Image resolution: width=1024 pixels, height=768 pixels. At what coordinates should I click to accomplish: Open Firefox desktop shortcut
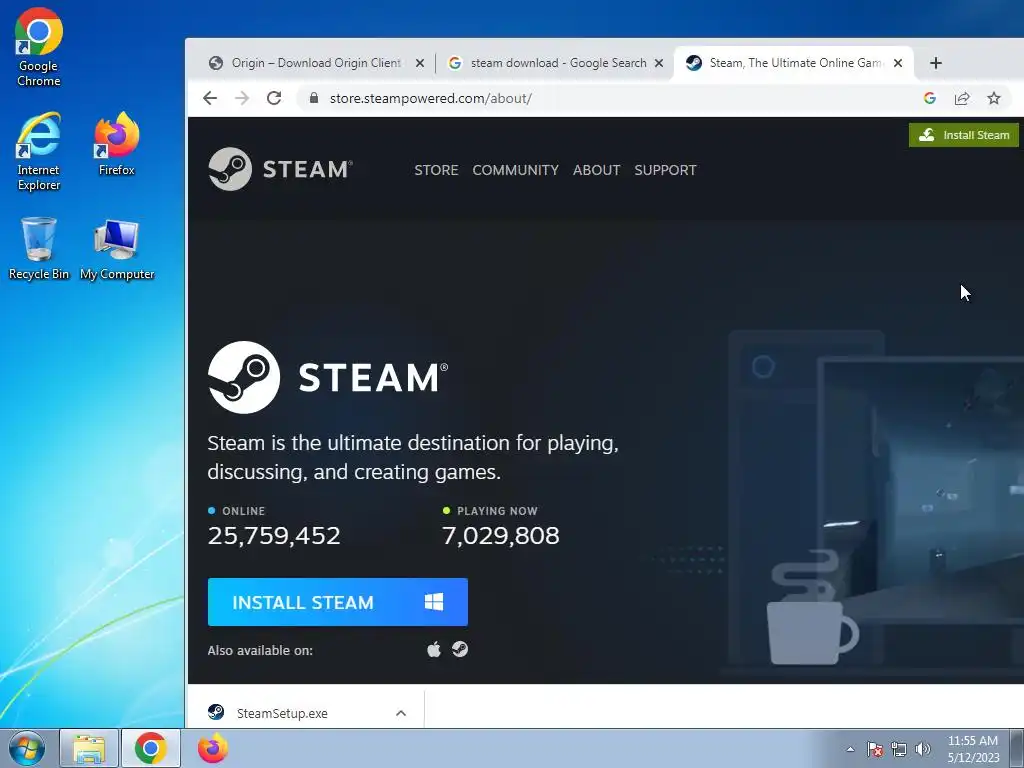tap(116, 144)
